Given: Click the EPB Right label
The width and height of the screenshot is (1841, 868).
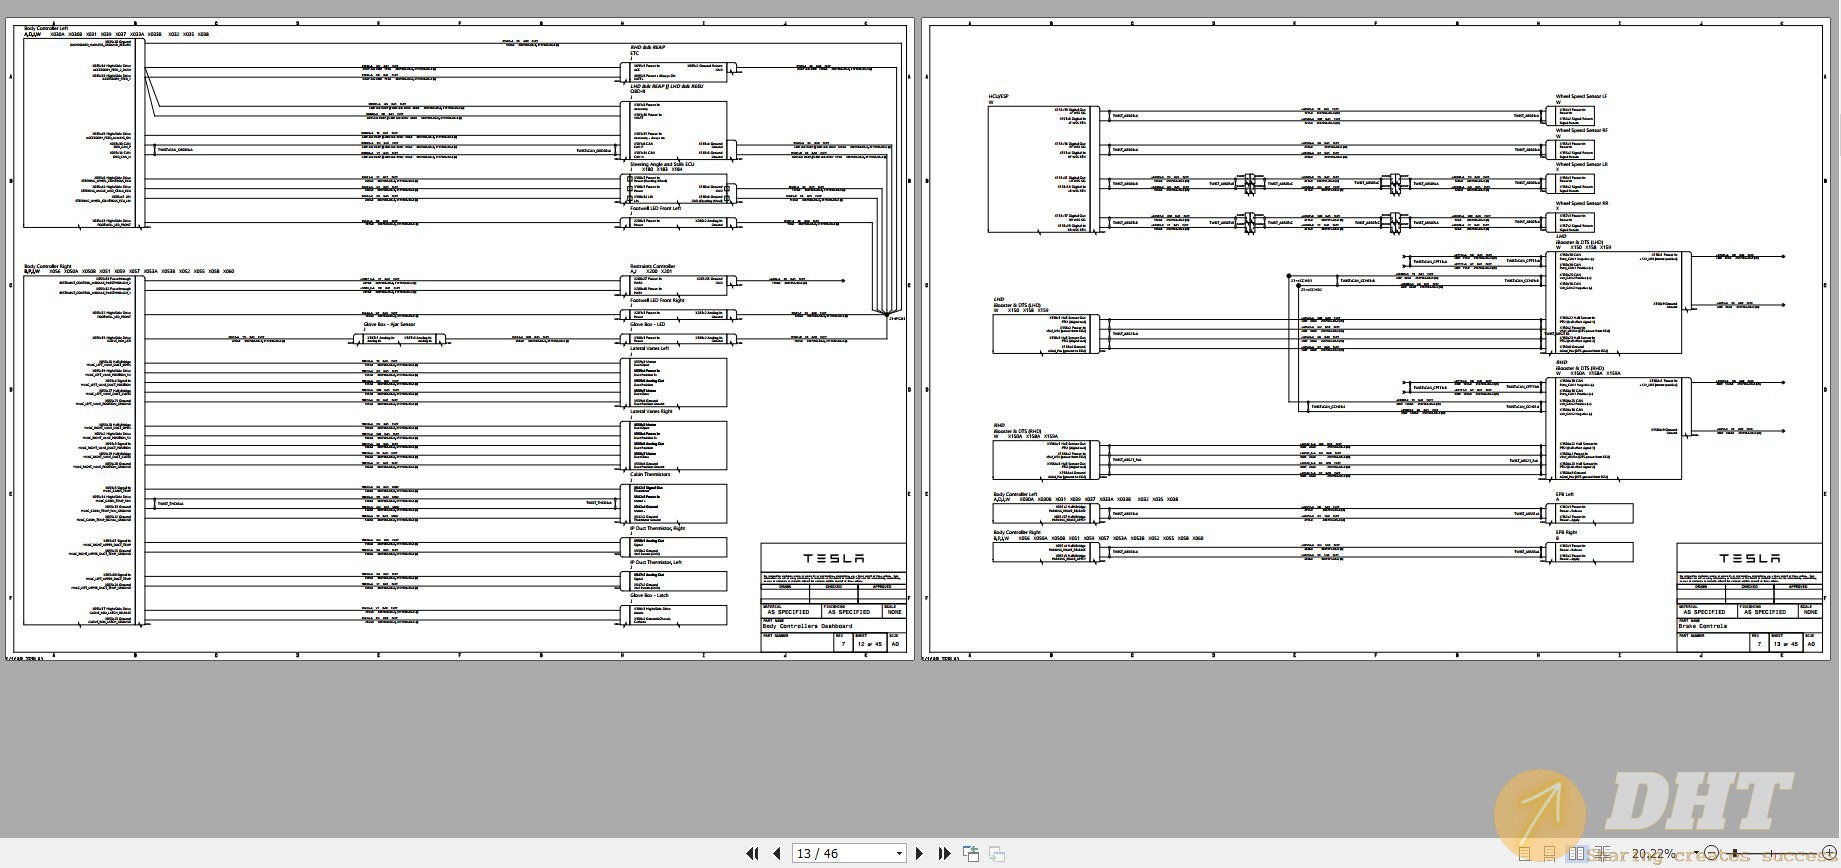Looking at the screenshot, I should (x=1566, y=532).
